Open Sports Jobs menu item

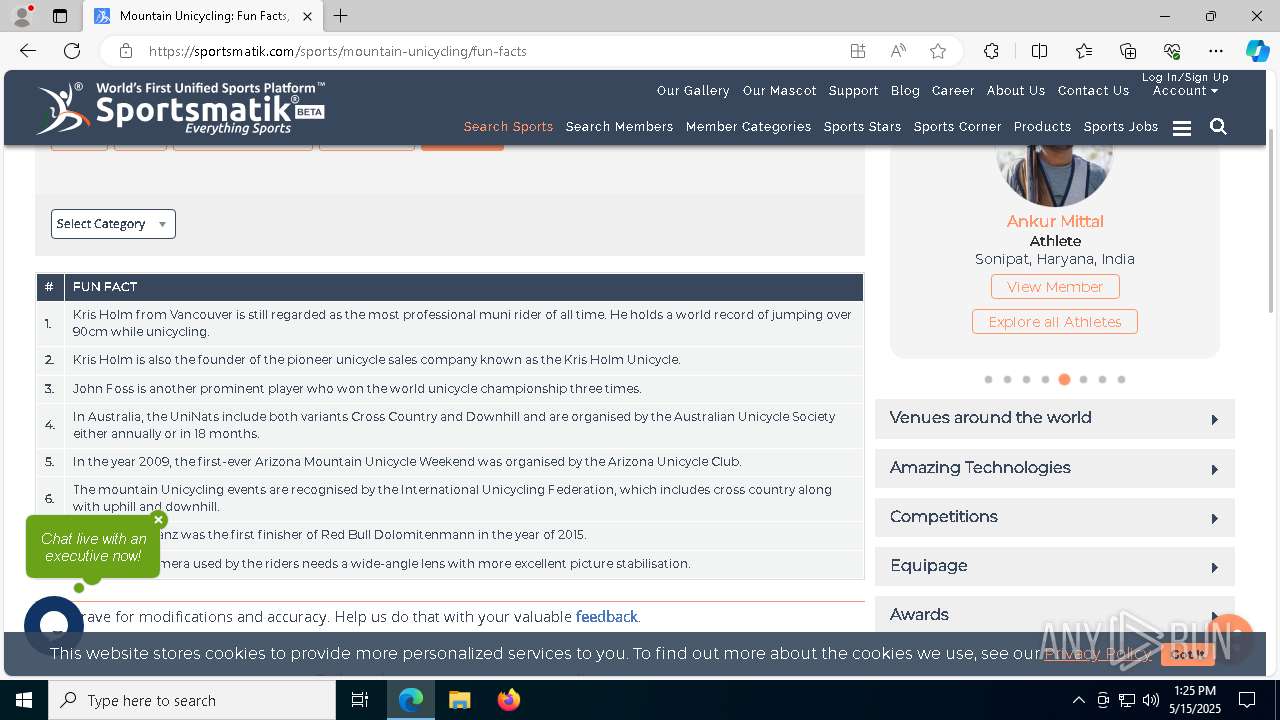pos(1121,127)
